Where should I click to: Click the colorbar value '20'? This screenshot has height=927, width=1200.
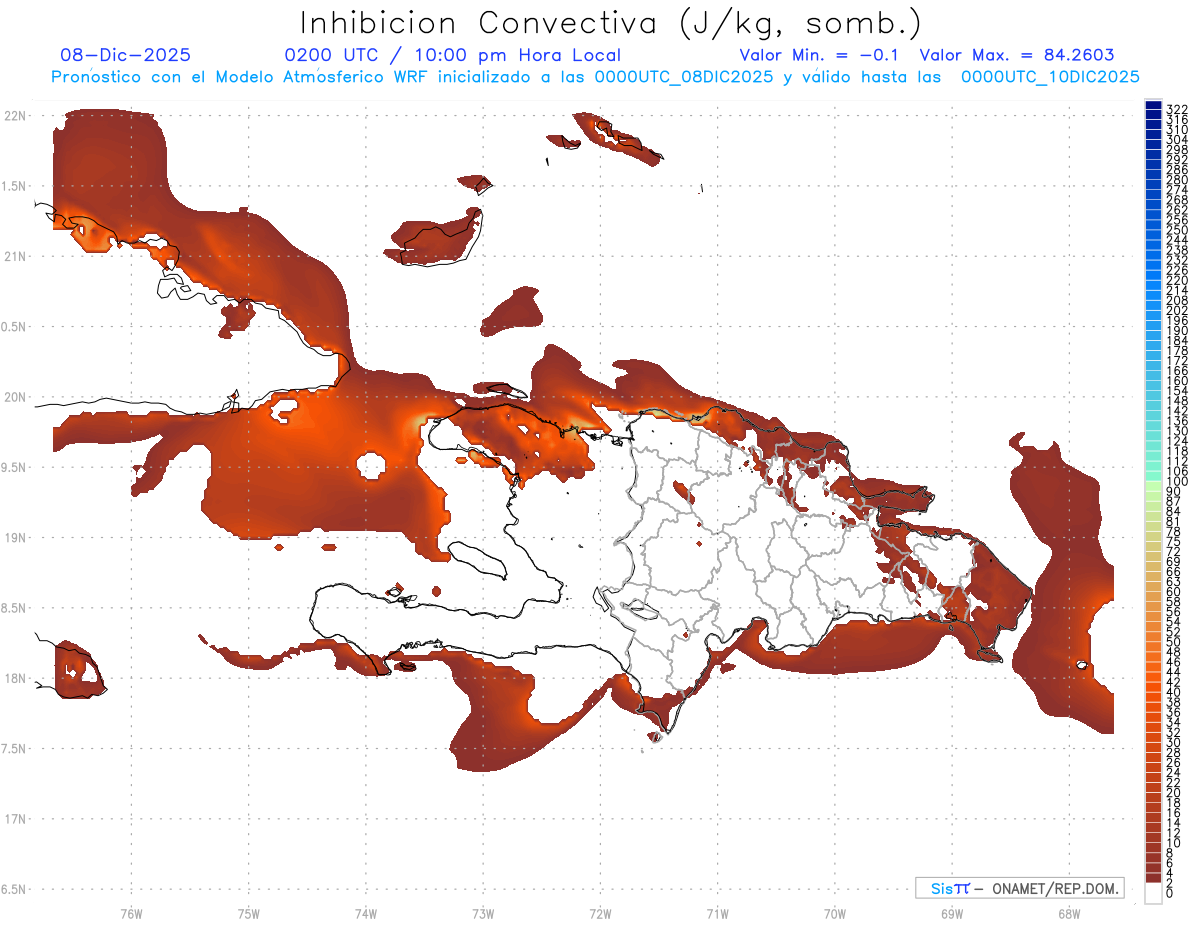1174,792
